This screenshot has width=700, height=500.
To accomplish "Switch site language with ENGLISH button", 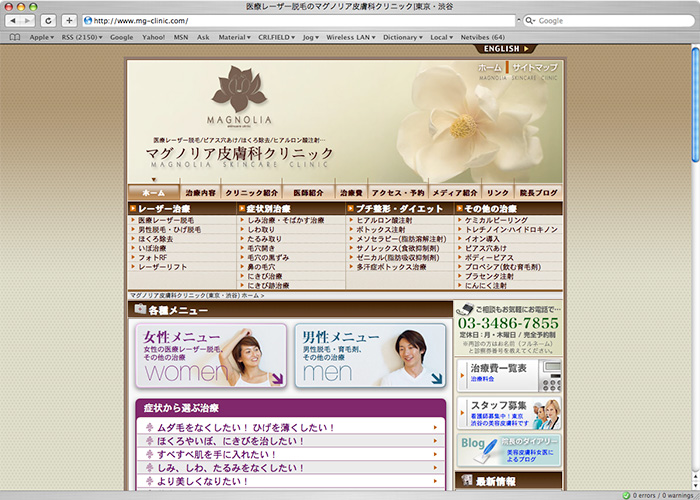I will click(x=505, y=49).
